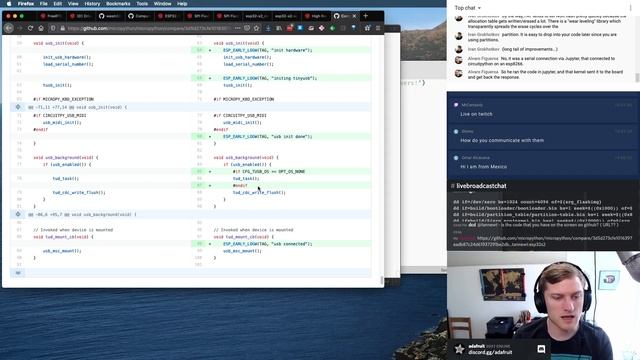Open the Firefox hamburger menu
640x360 pixels.
click(x=378, y=28)
